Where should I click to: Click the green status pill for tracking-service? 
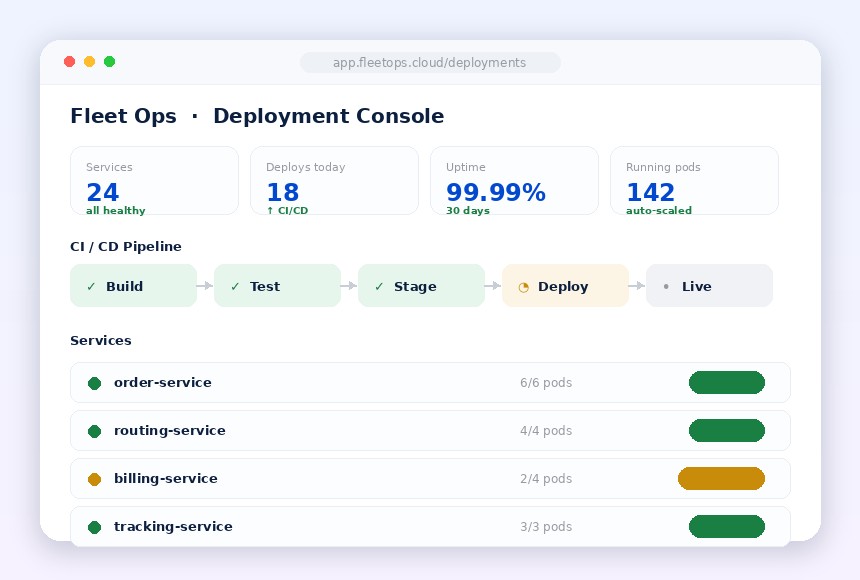click(727, 526)
